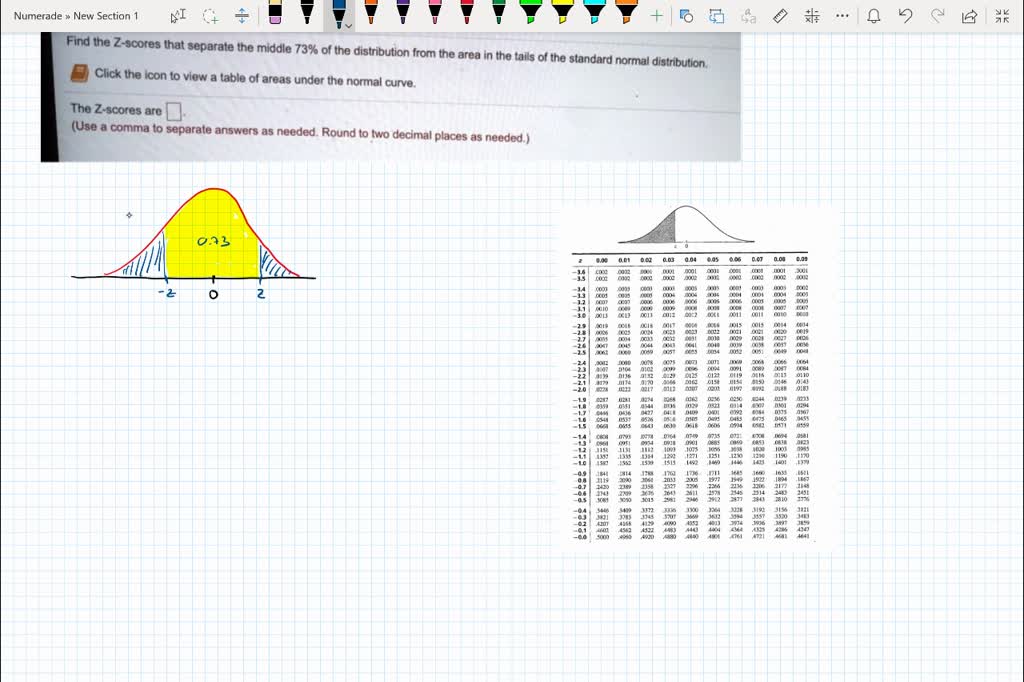Viewport: 1024px width, 682px height.
Task: Open the notifications bell
Action: click(875, 16)
